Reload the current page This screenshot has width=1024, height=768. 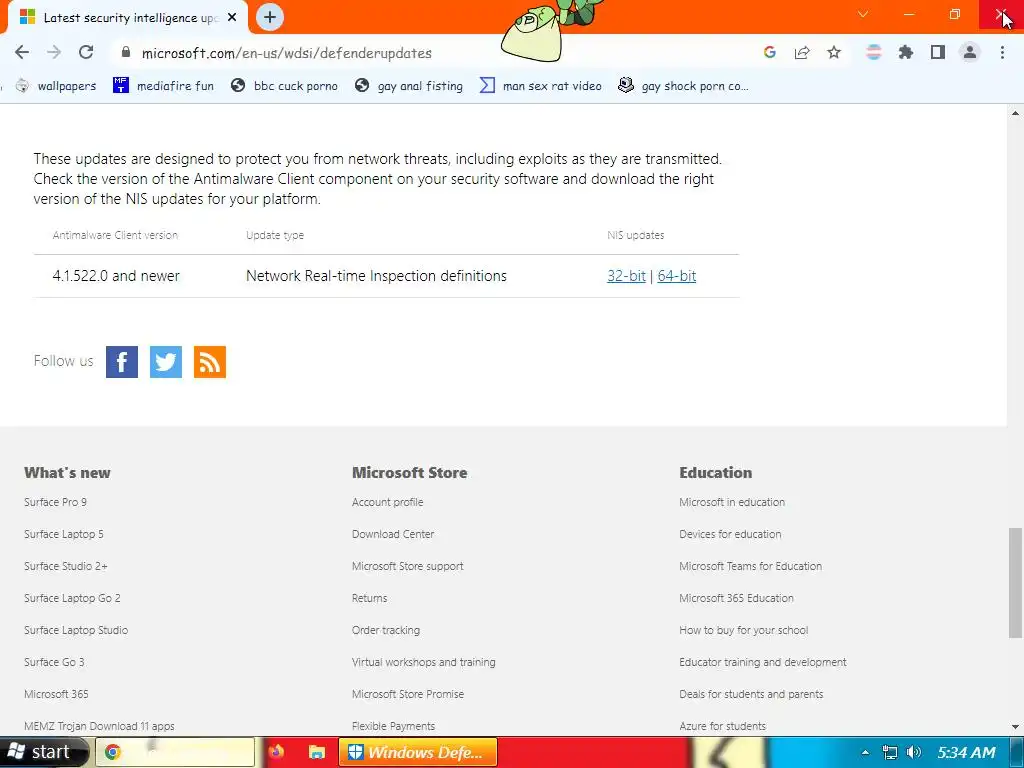pos(86,53)
